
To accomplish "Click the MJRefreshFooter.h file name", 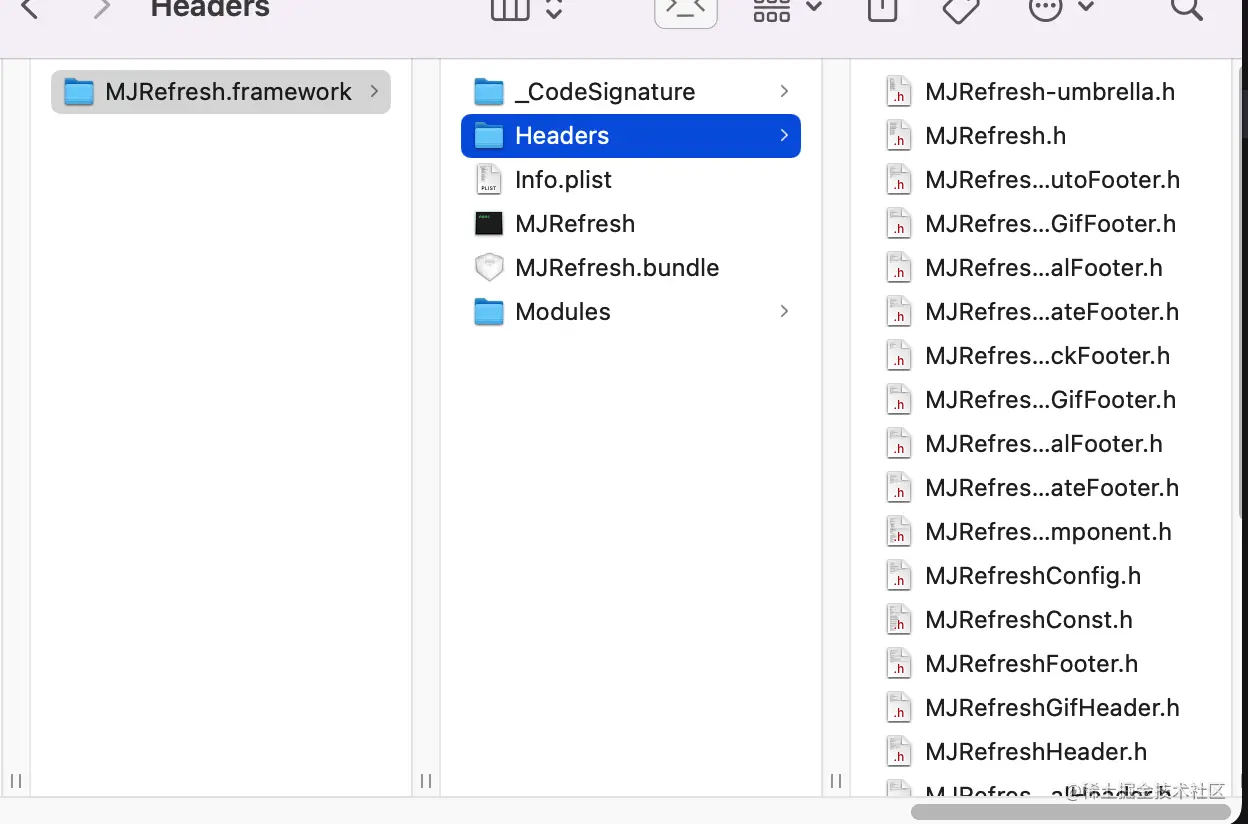I will click(x=1032, y=664).
